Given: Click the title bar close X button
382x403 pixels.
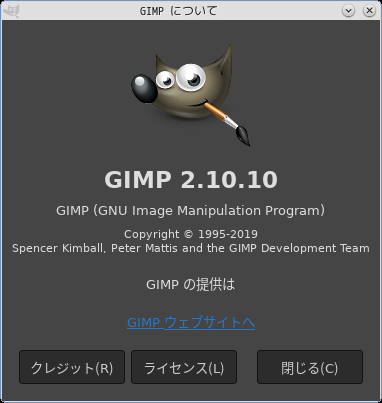Looking at the screenshot, I should (x=369, y=11).
